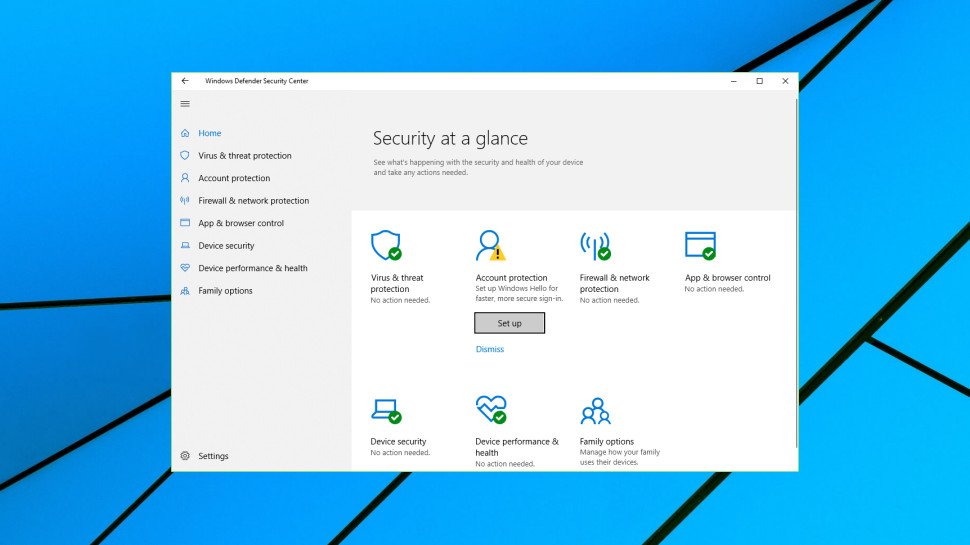Click the Device security tile title
970x545 pixels.
[x=398, y=442]
